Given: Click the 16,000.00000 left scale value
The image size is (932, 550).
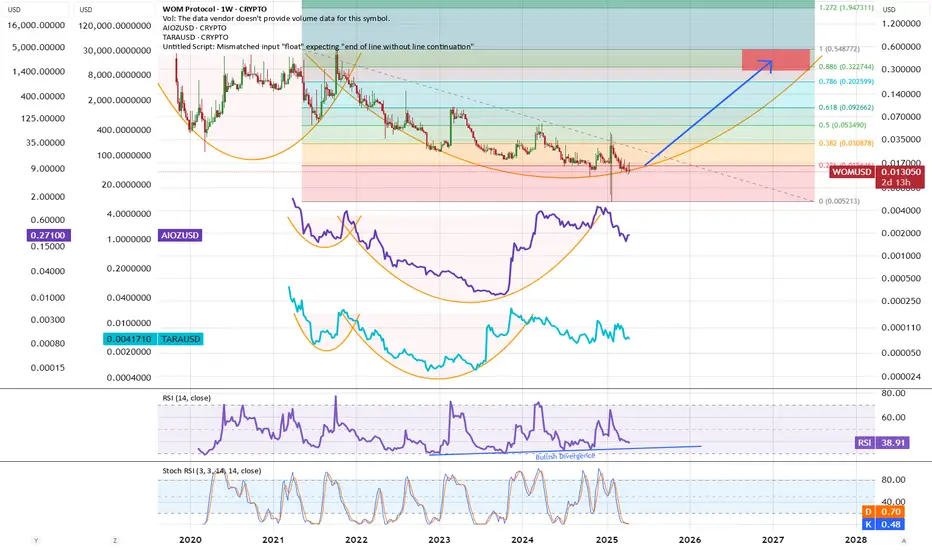Looking at the screenshot, I should pos(36,25).
